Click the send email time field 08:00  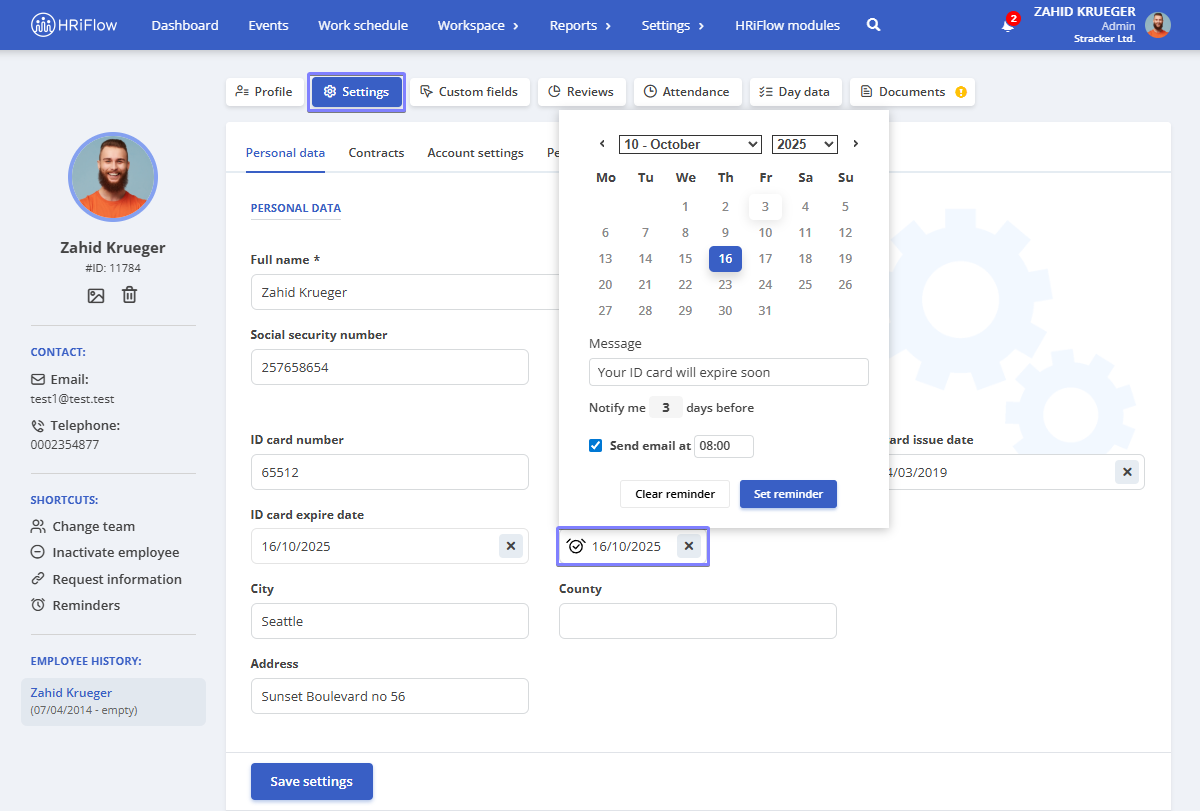[723, 446]
